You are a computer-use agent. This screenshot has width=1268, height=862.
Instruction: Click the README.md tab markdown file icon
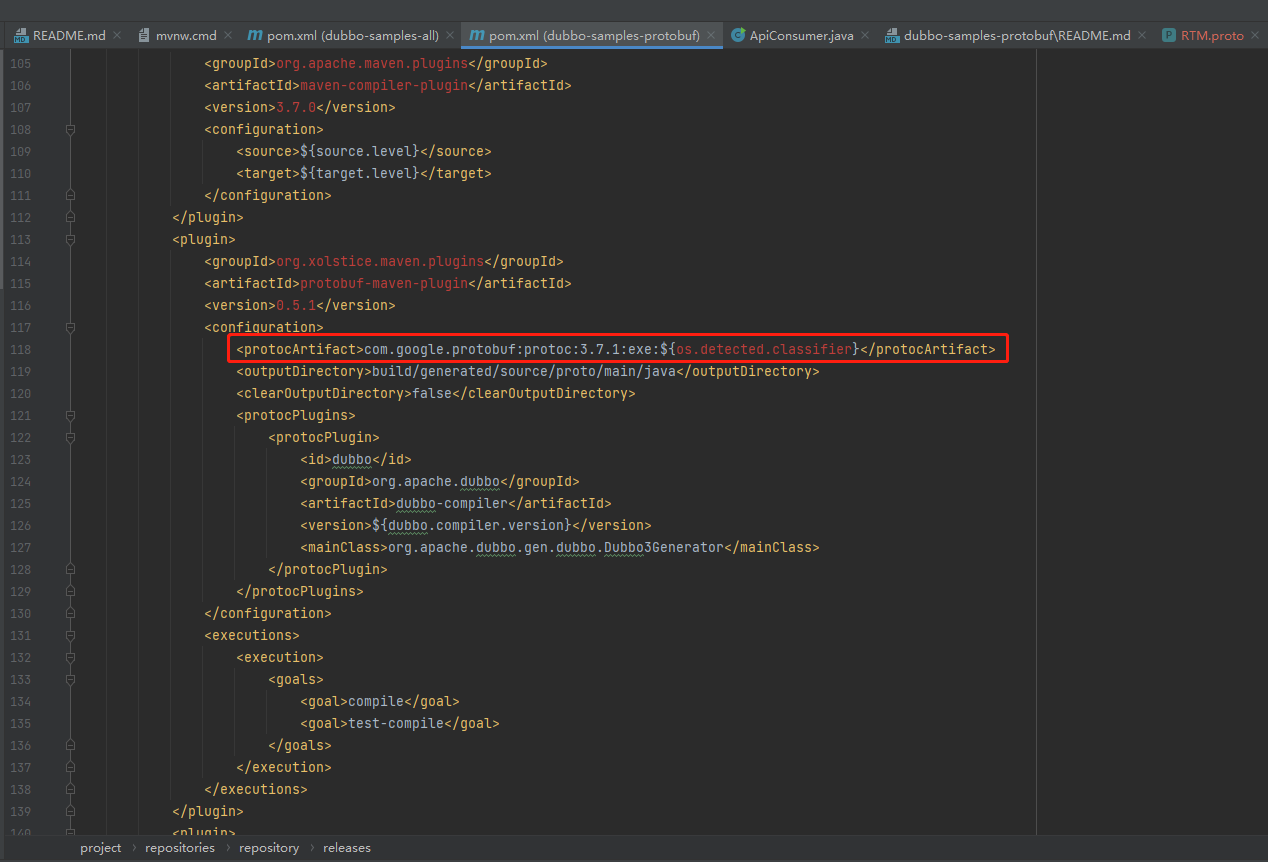[x=21, y=35]
